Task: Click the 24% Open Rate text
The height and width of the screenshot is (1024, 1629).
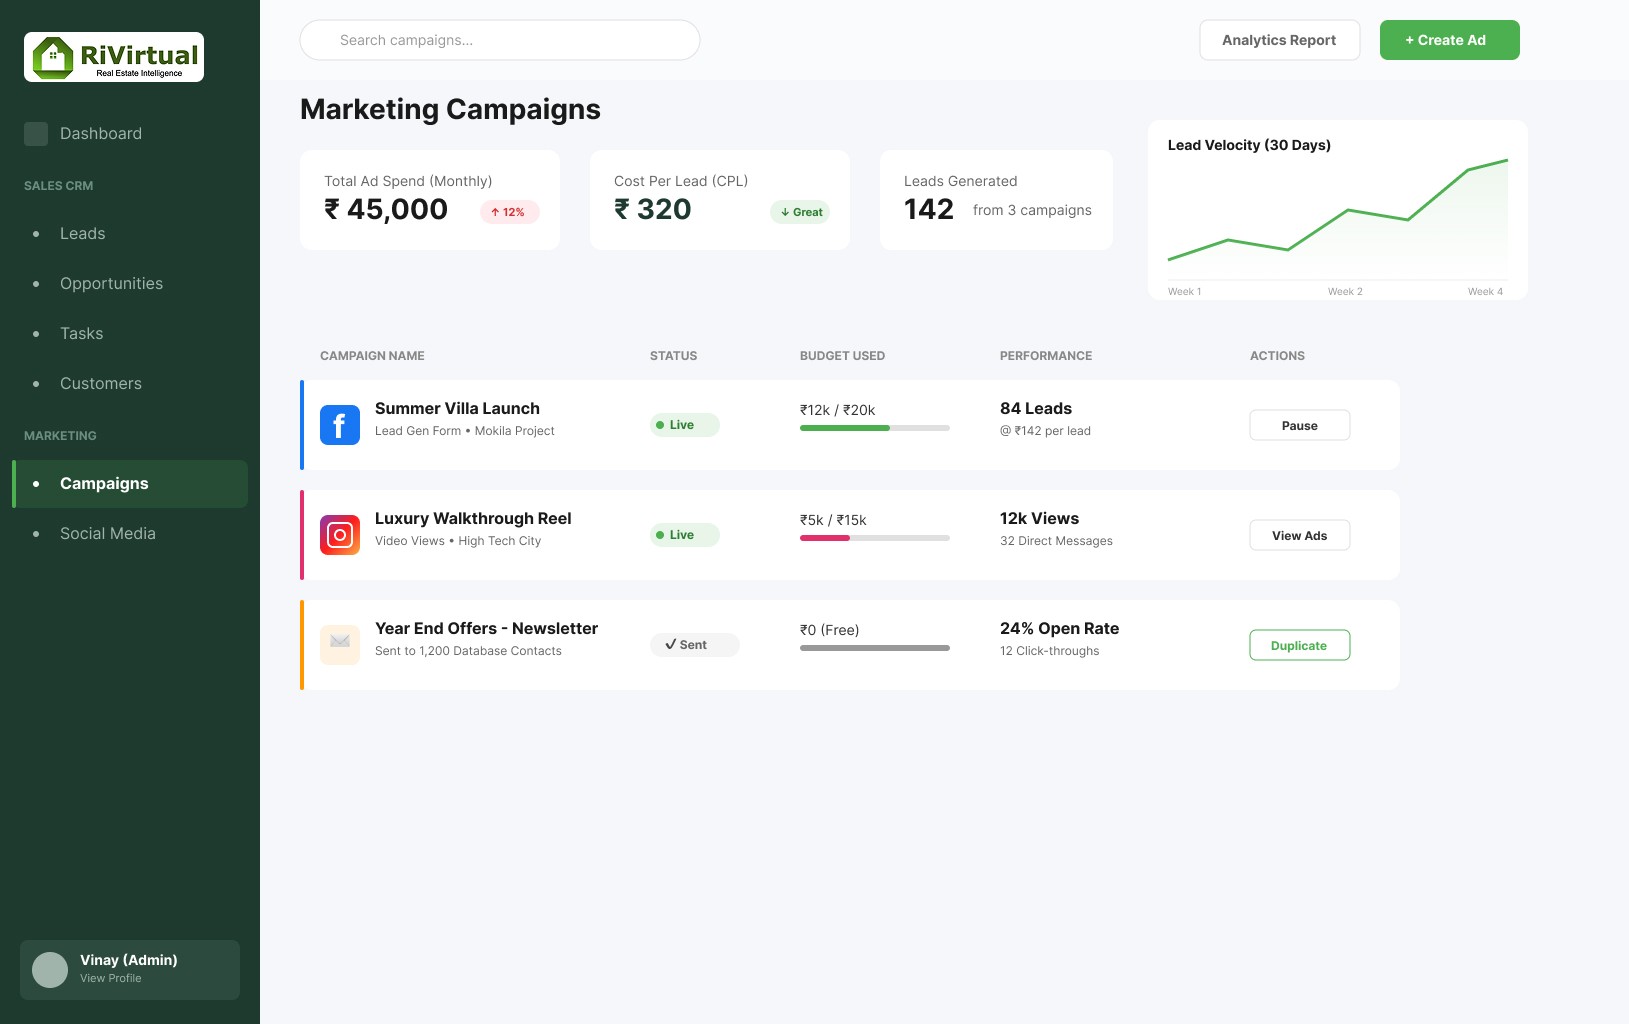Action: [x=1060, y=628]
